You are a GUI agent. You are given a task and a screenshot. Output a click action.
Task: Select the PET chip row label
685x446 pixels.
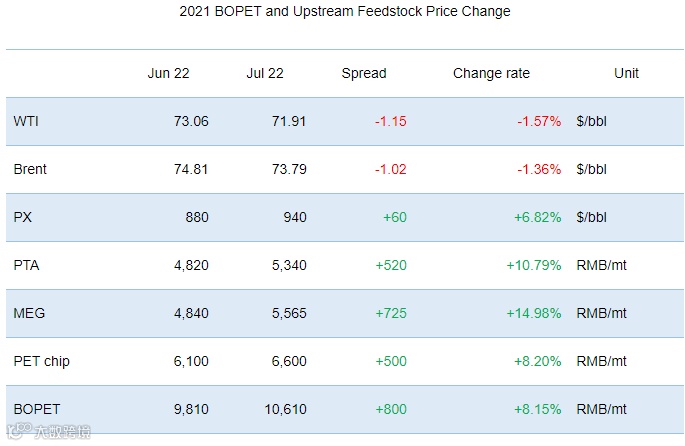point(42,361)
